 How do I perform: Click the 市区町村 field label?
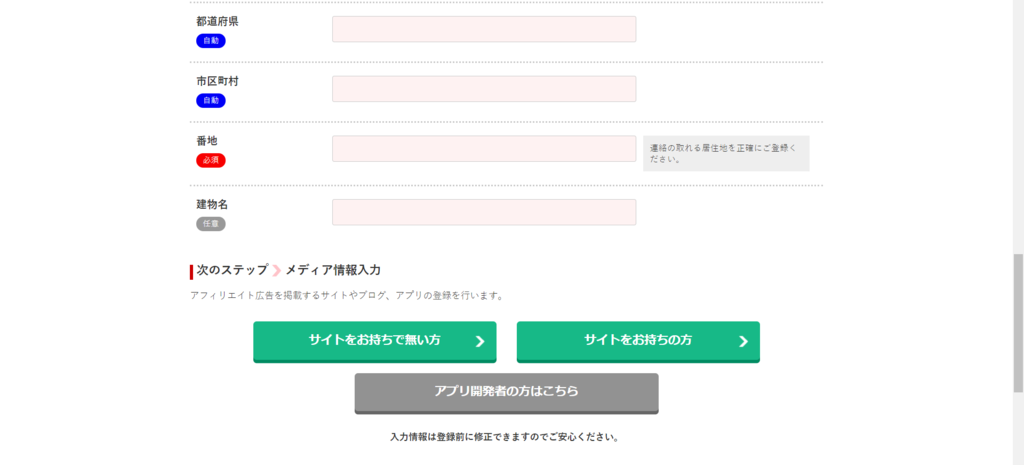click(217, 81)
